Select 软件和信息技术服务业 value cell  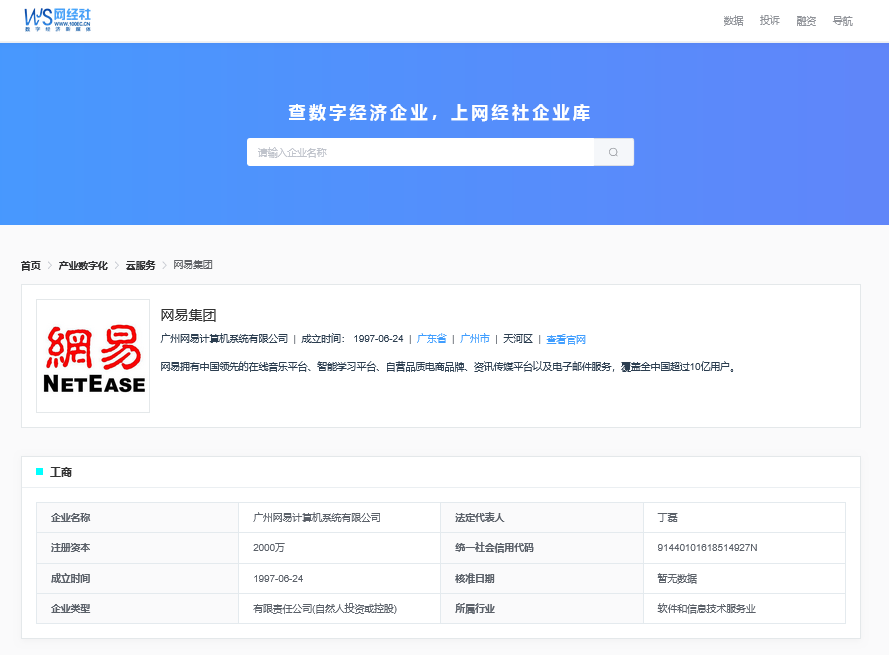[744, 608]
